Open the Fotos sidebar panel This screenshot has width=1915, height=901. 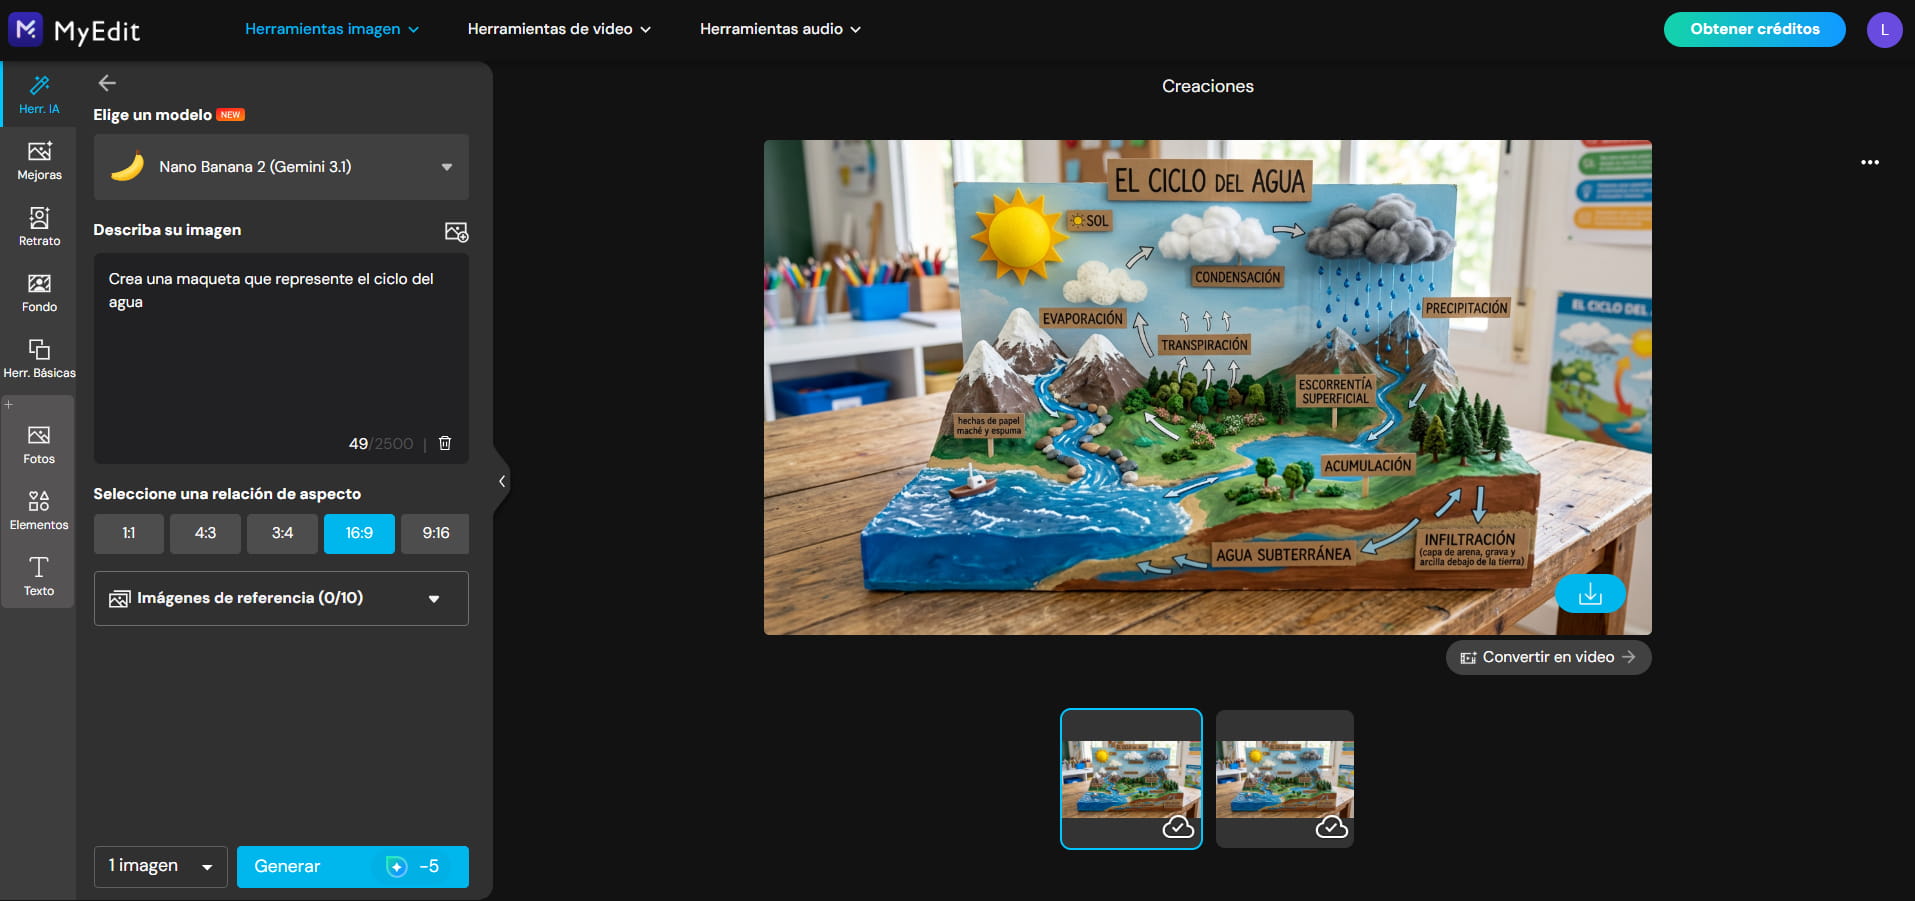point(39,444)
